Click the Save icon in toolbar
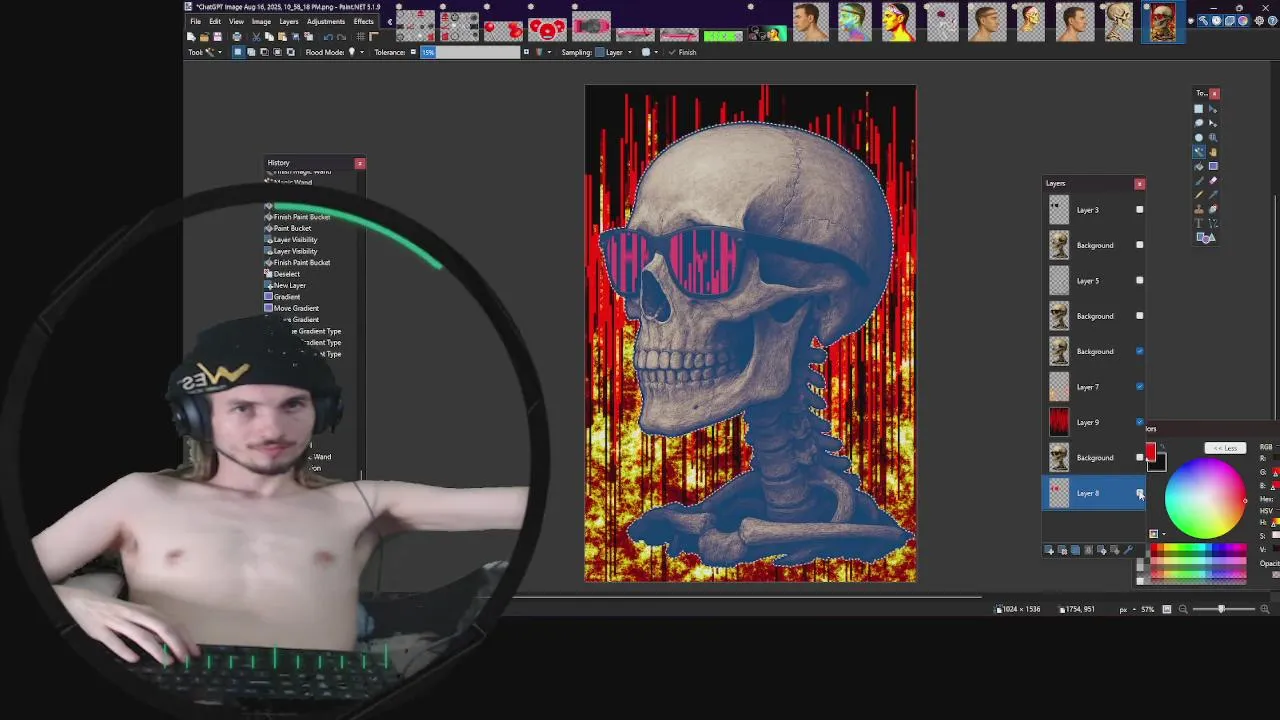This screenshot has width=1280, height=720. [x=217, y=36]
